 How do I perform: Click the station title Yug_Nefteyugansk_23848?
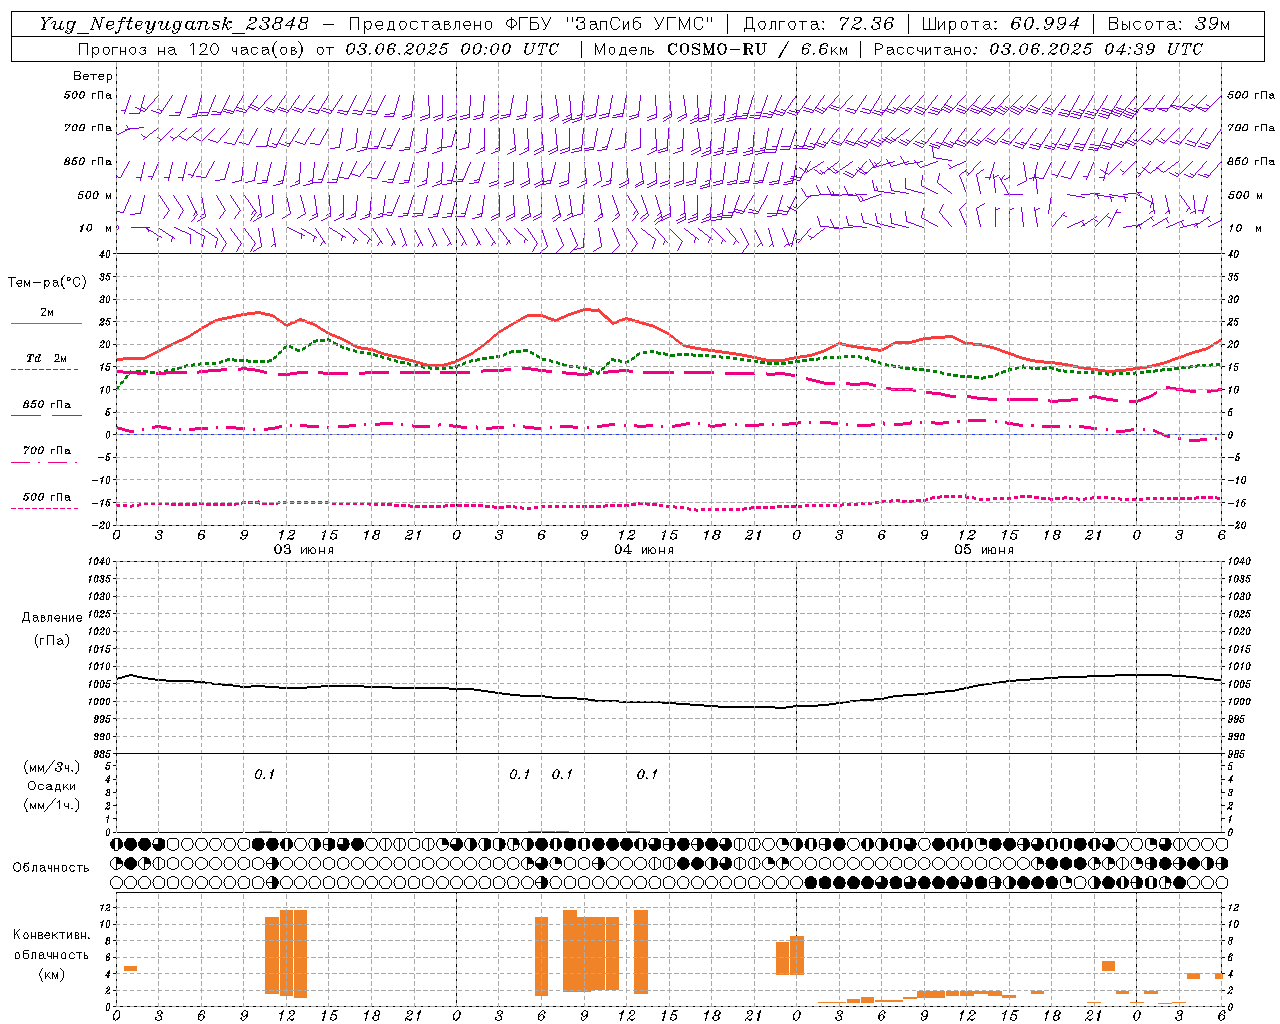174,24
